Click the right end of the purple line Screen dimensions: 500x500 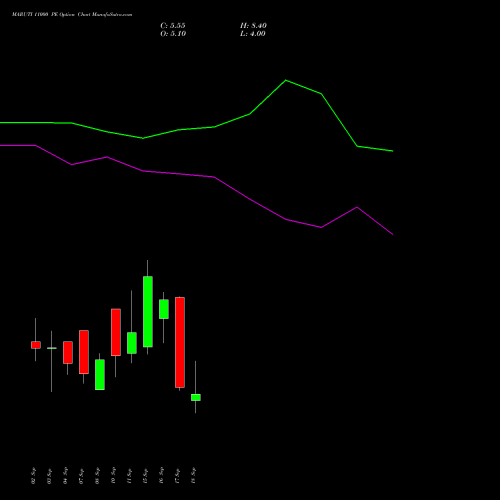click(x=393, y=234)
